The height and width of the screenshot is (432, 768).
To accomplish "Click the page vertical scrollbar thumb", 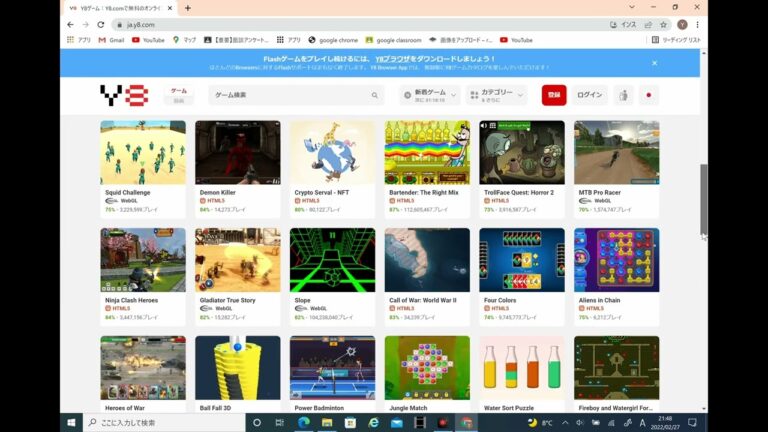I will click(703, 200).
